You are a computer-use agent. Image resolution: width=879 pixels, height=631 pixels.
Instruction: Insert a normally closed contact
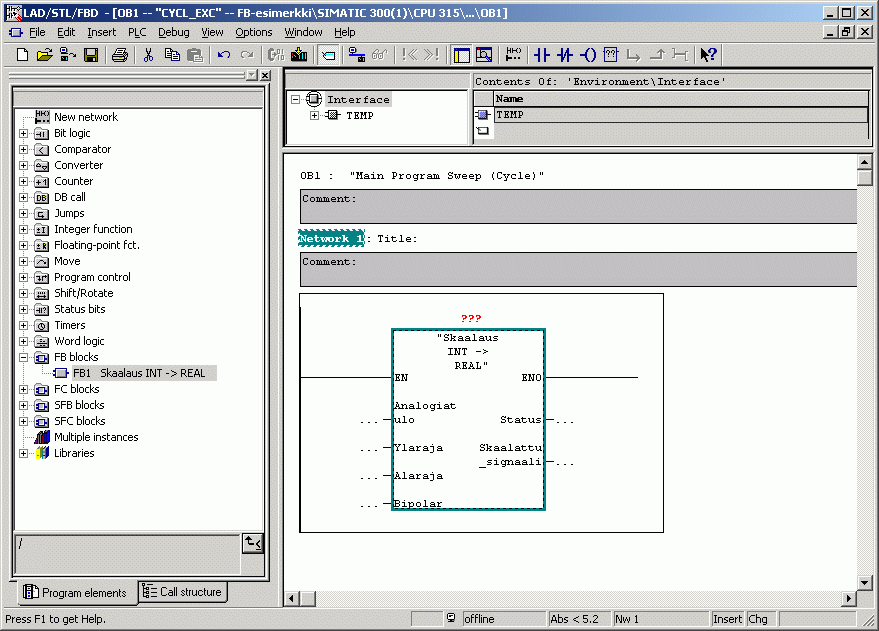[x=565, y=55]
